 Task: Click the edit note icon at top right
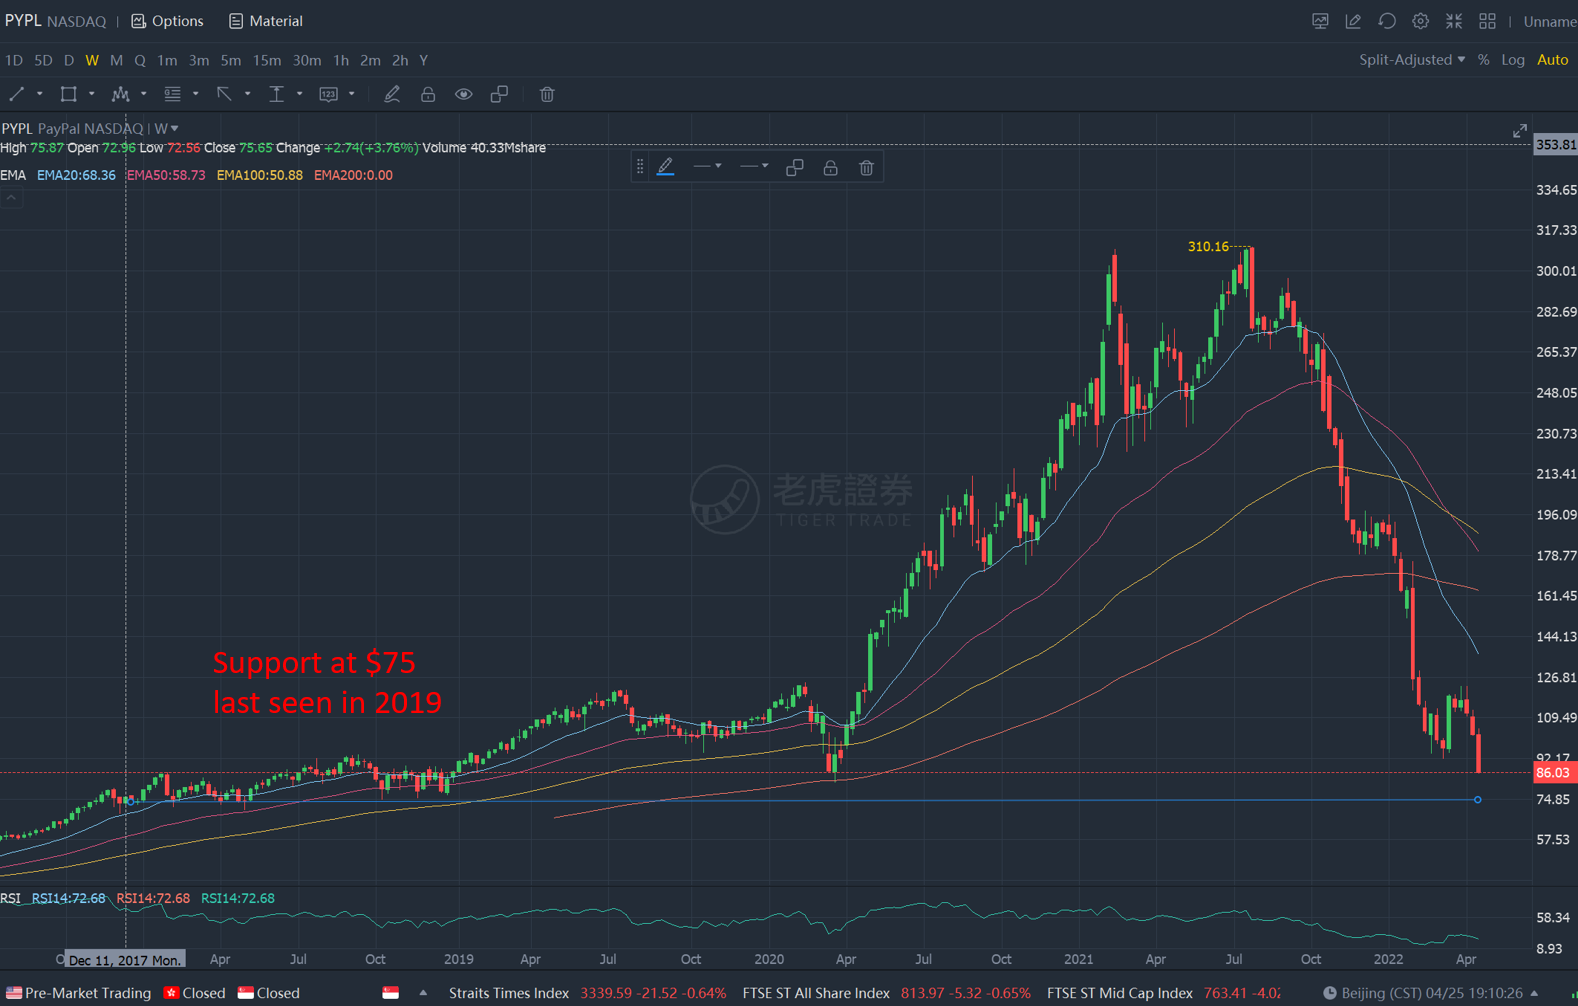pyautogui.click(x=1353, y=21)
